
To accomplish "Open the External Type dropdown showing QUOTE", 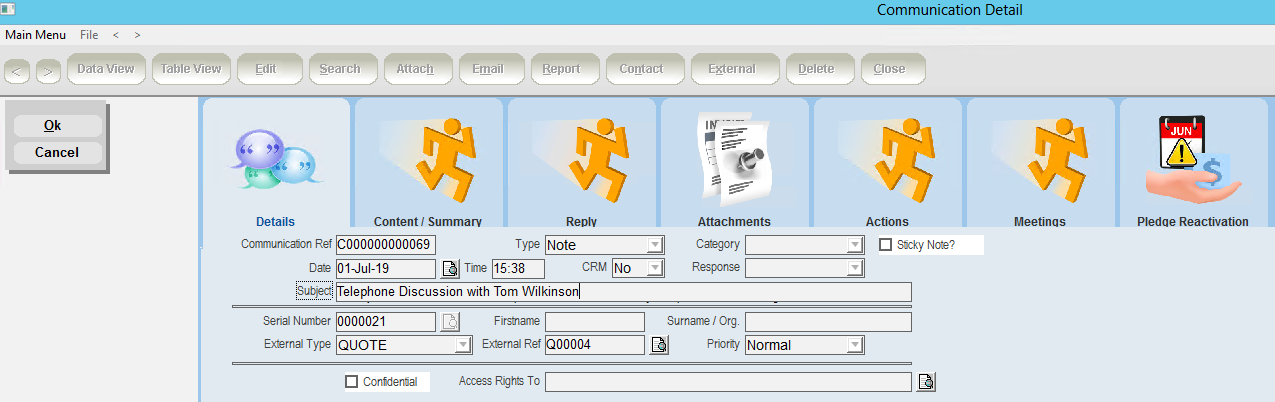I will point(463,345).
